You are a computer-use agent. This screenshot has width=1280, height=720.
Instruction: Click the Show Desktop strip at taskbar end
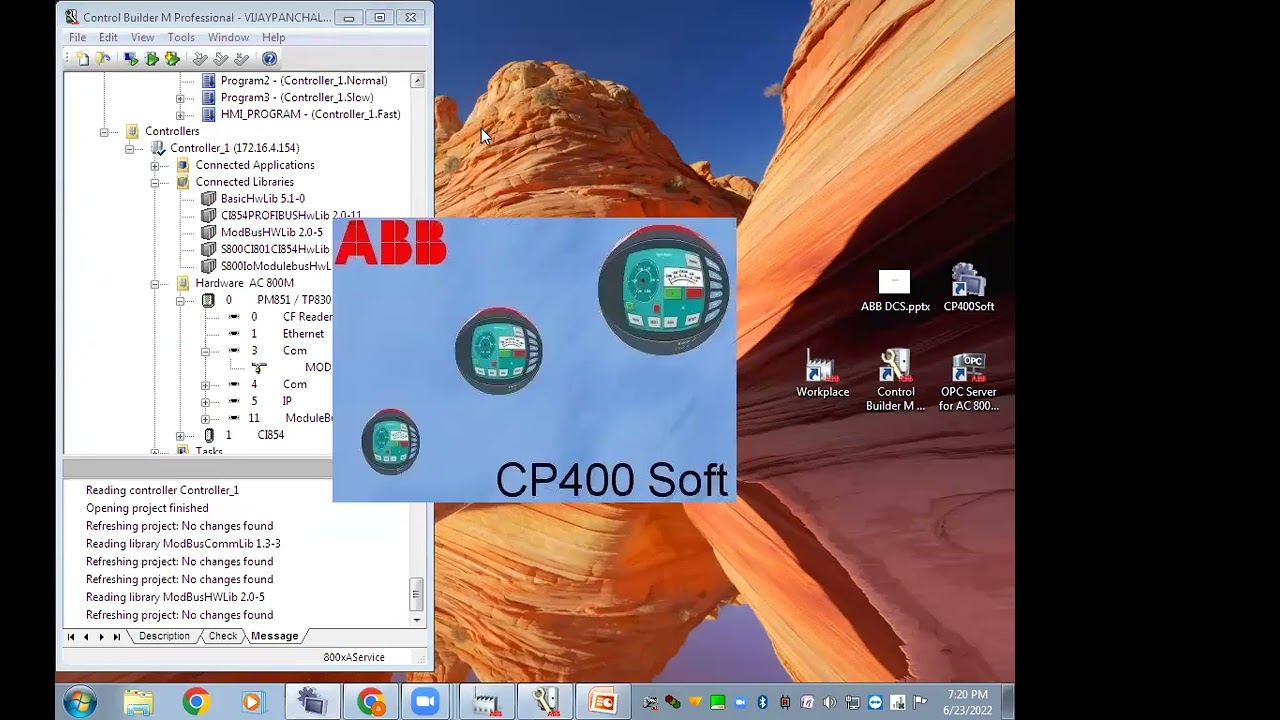click(x=1008, y=702)
